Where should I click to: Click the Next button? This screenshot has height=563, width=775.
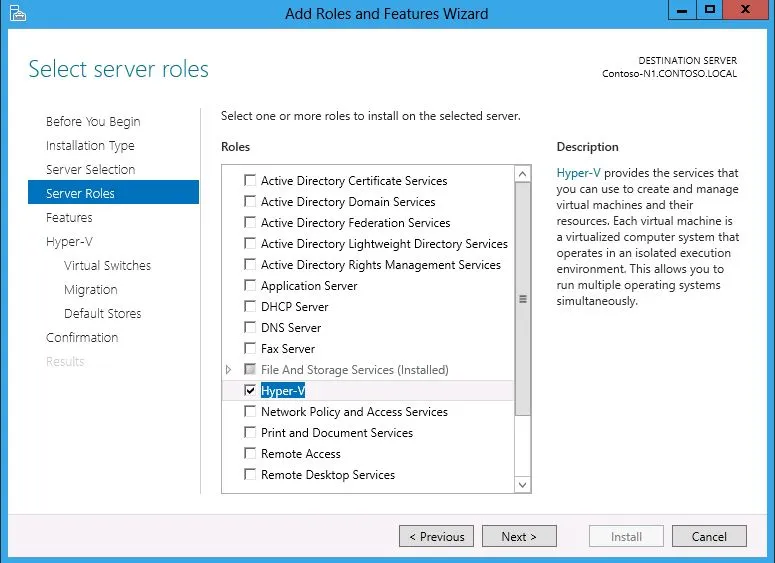[519, 536]
